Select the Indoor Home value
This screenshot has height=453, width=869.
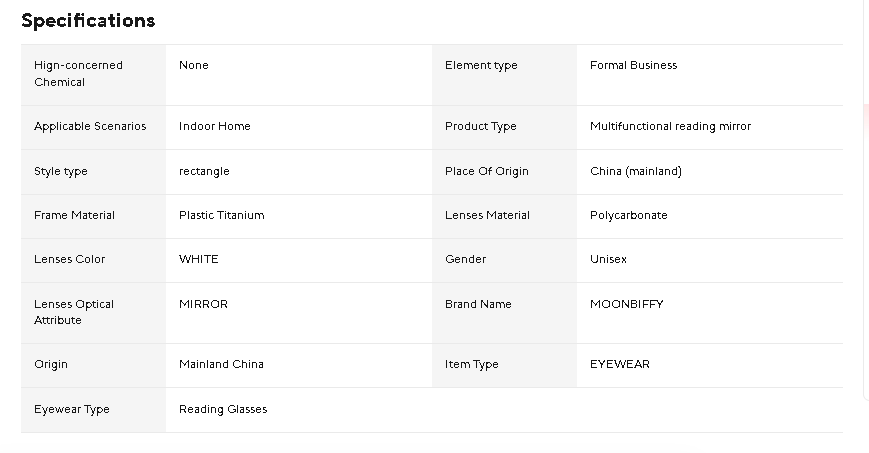(x=214, y=127)
